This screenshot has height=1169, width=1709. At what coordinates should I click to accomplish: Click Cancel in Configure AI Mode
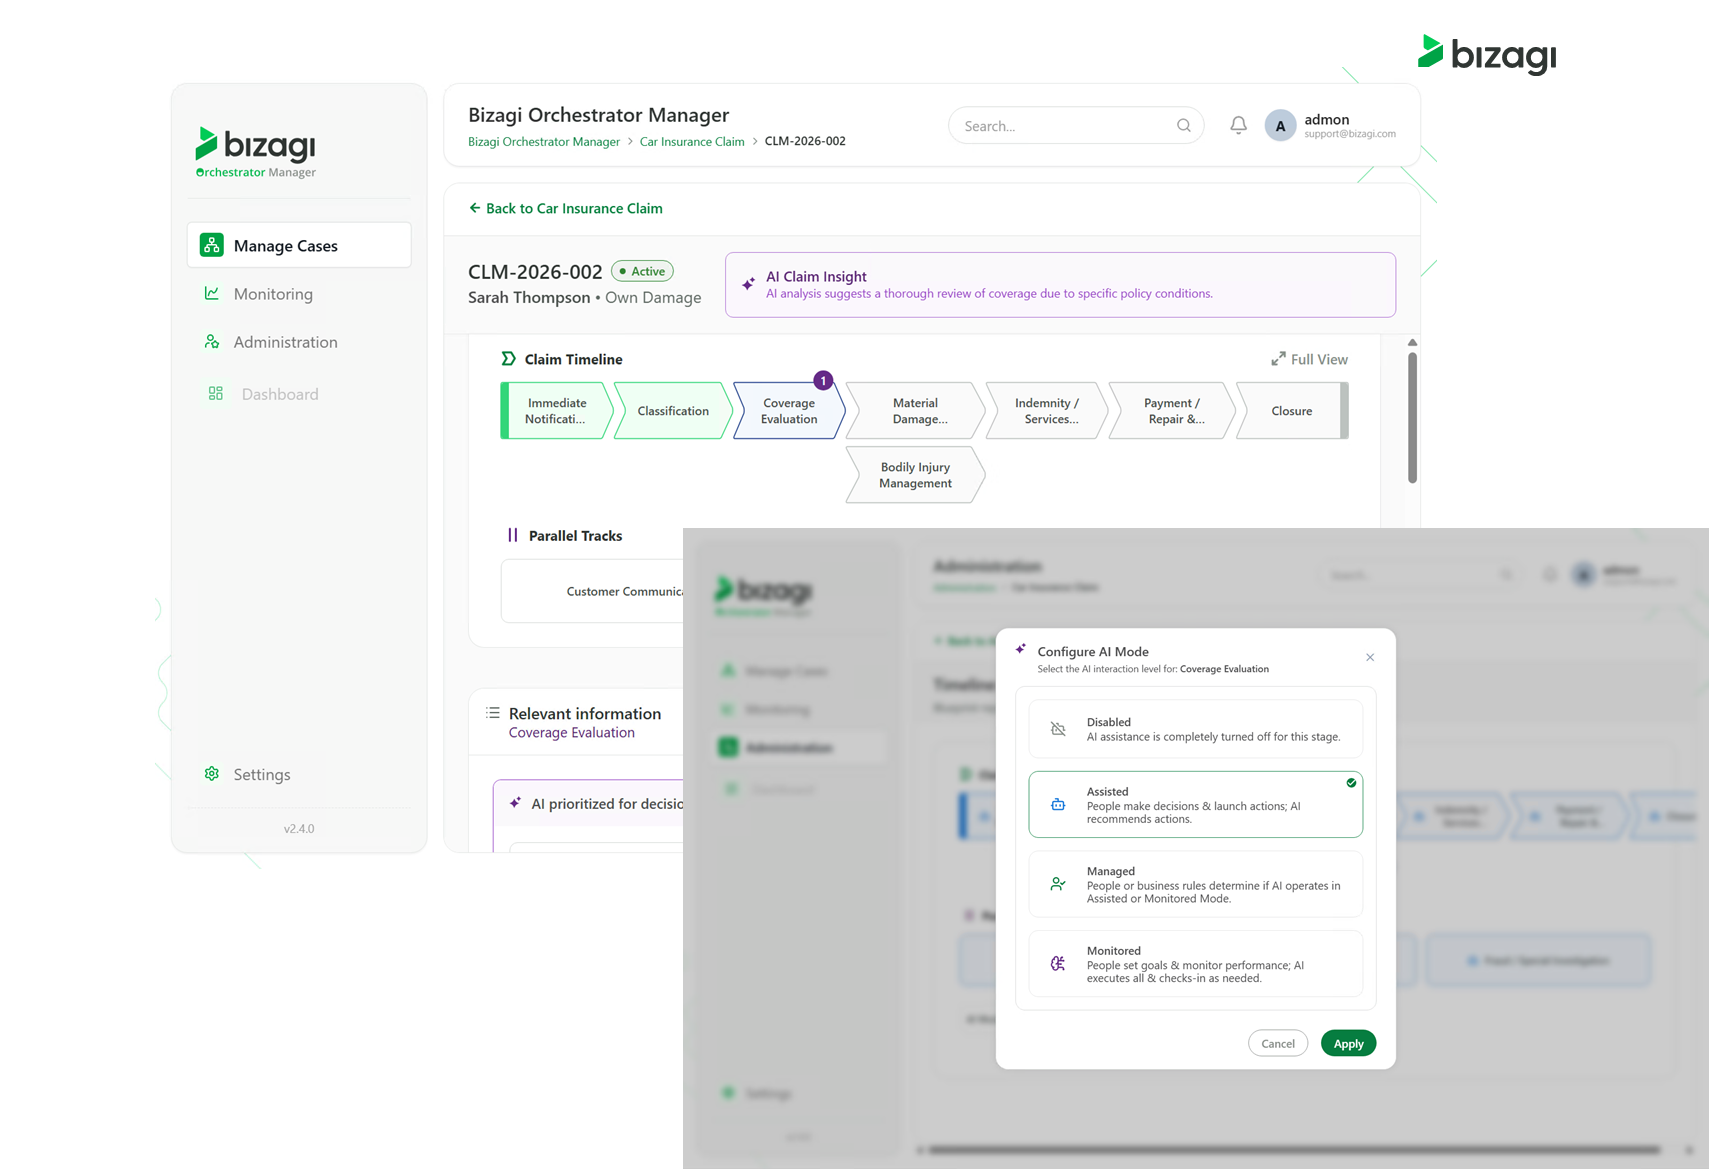[1278, 1043]
